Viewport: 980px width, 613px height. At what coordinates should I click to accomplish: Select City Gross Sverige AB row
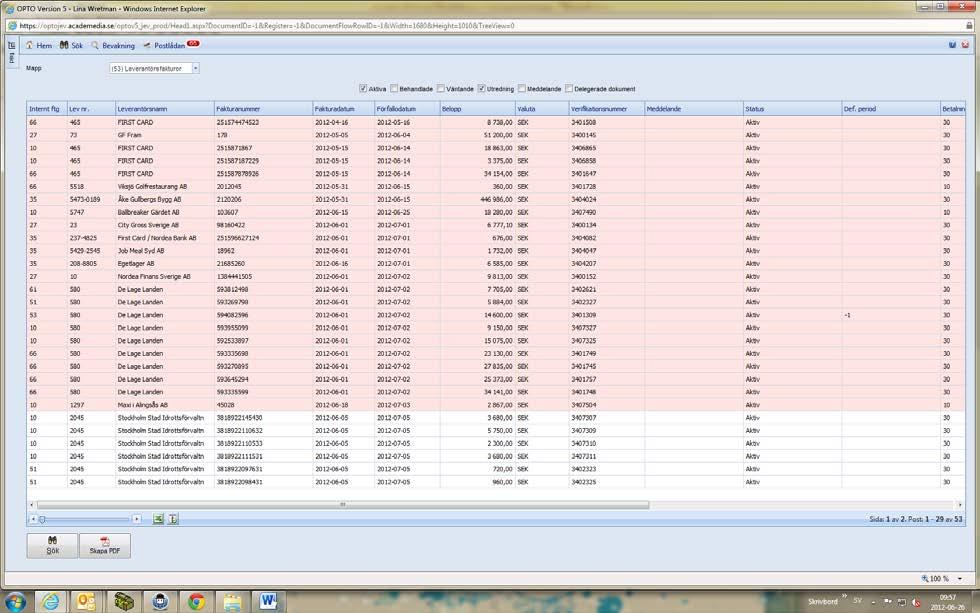(496, 225)
